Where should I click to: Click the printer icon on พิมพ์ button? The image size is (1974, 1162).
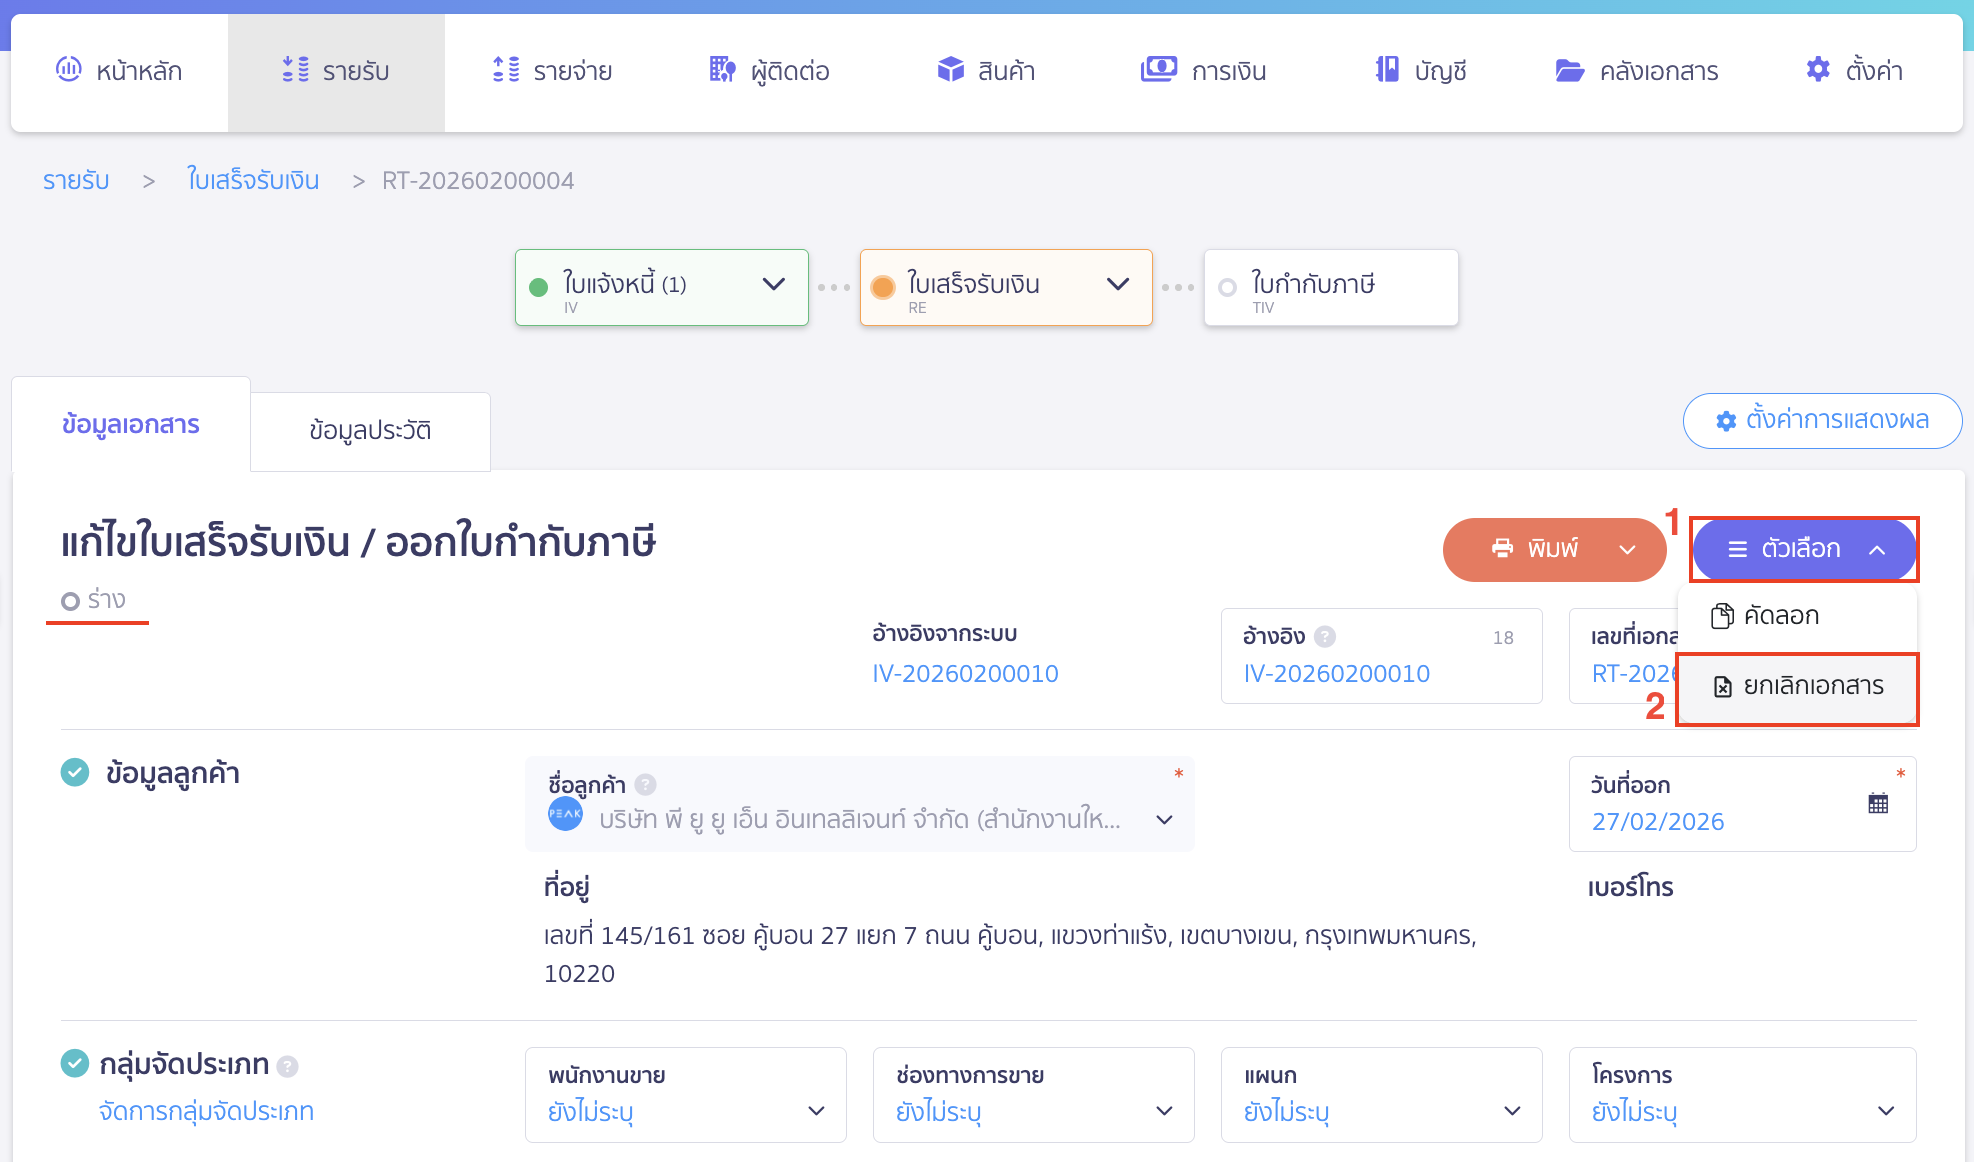[1502, 548]
